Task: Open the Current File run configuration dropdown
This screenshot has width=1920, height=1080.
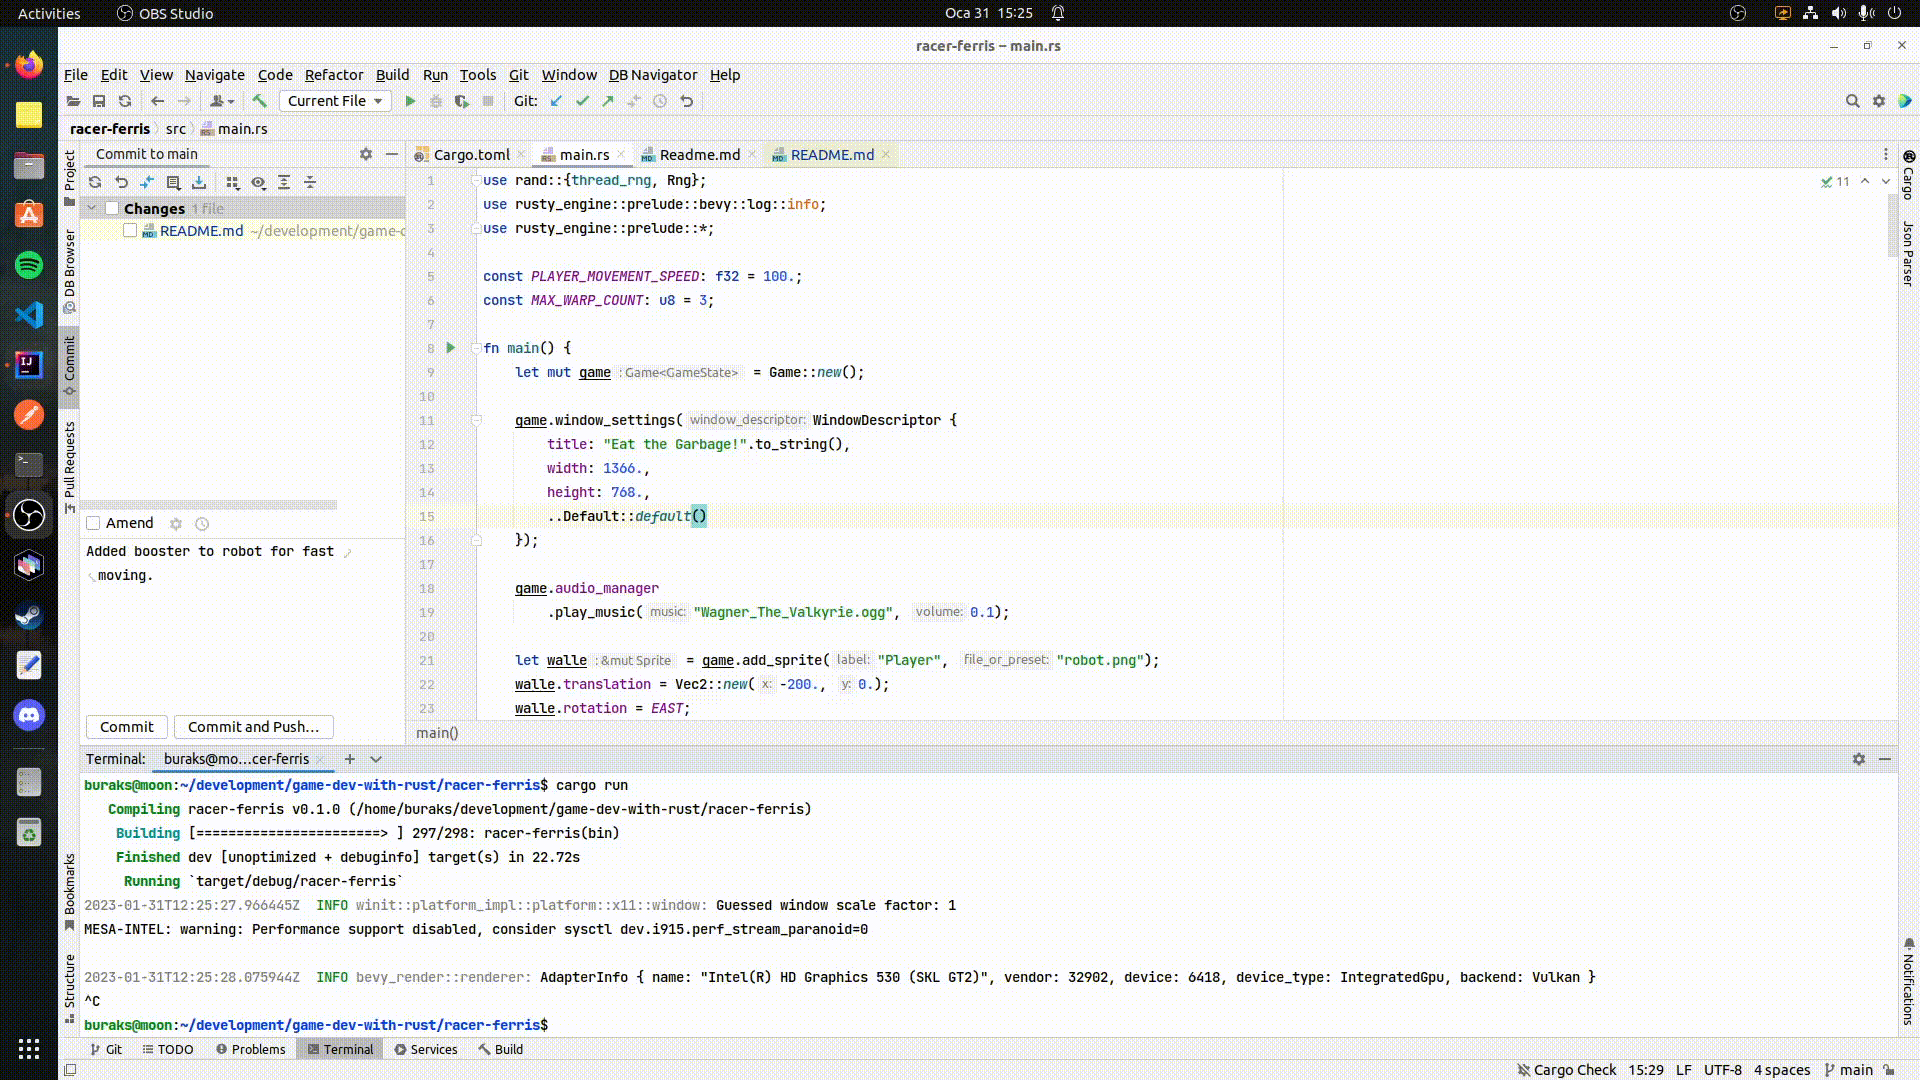Action: tap(335, 101)
